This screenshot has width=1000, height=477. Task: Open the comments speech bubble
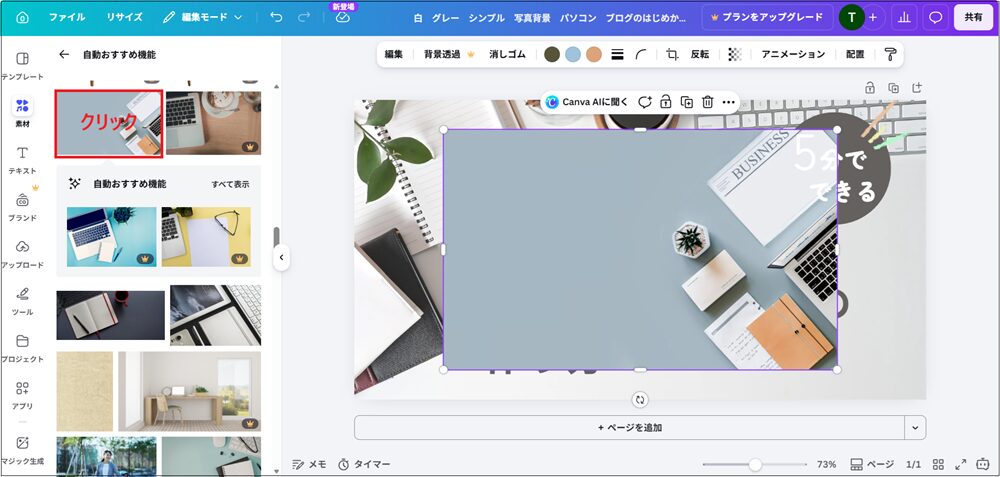coord(936,18)
